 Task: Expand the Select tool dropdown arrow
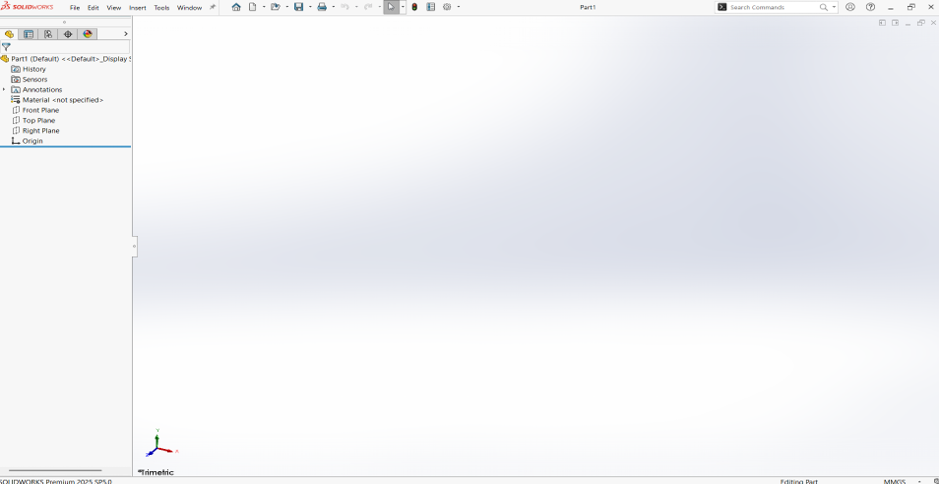(x=403, y=7)
